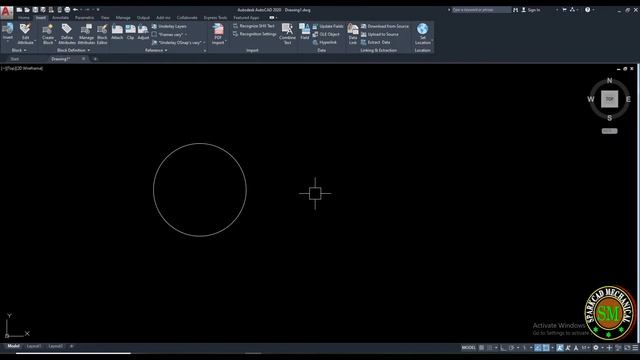Switch to the Manage ribbon tab
Viewport: 640px width, 360px height.
click(123, 18)
